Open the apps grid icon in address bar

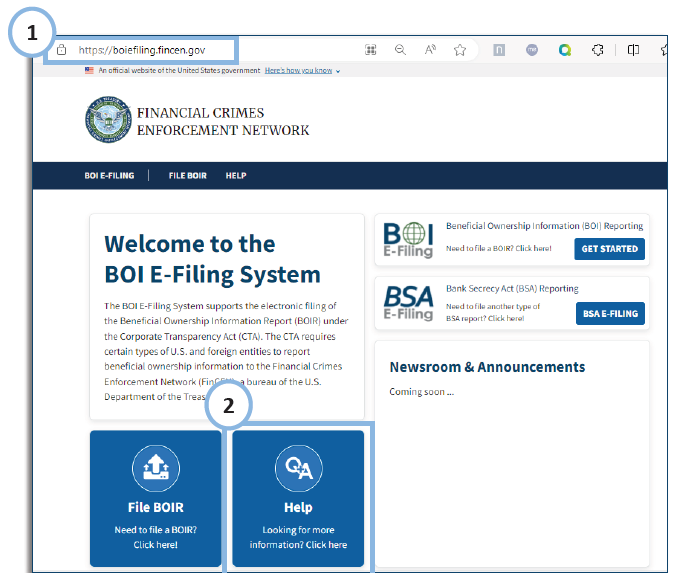371,50
